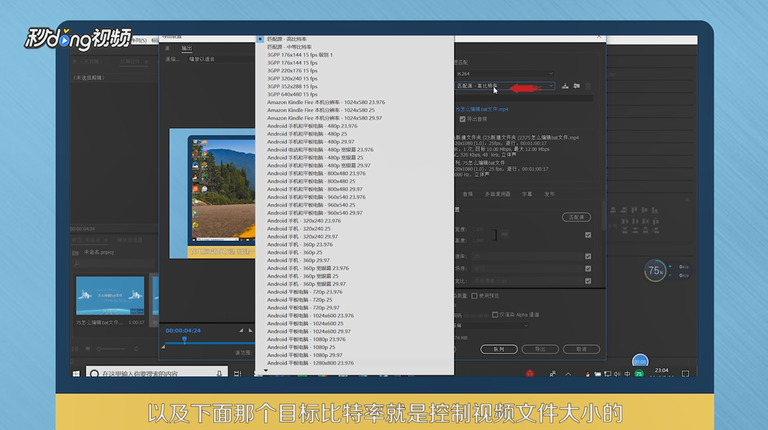Select preset 匹配源 - 中等比特率

pyautogui.click(x=355, y=47)
